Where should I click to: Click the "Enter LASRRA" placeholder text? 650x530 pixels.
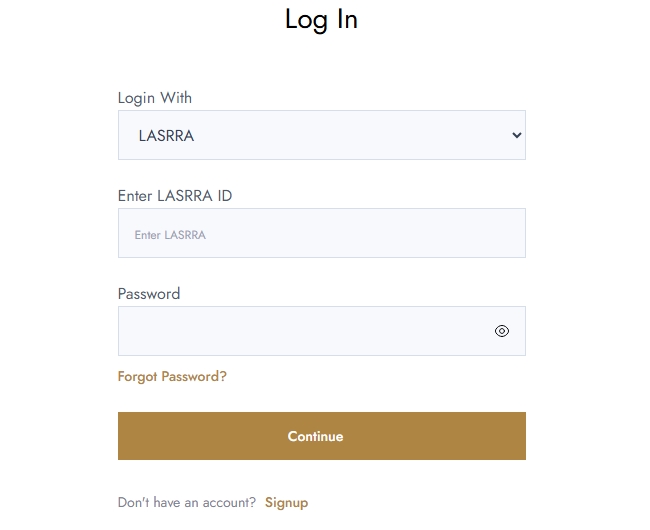(170, 235)
